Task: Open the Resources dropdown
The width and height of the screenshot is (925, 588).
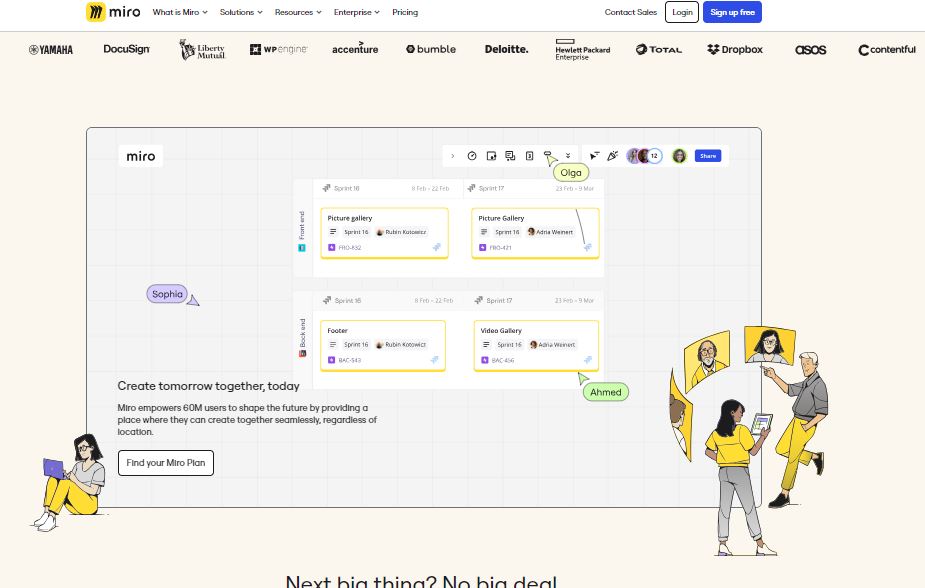Action: point(298,12)
